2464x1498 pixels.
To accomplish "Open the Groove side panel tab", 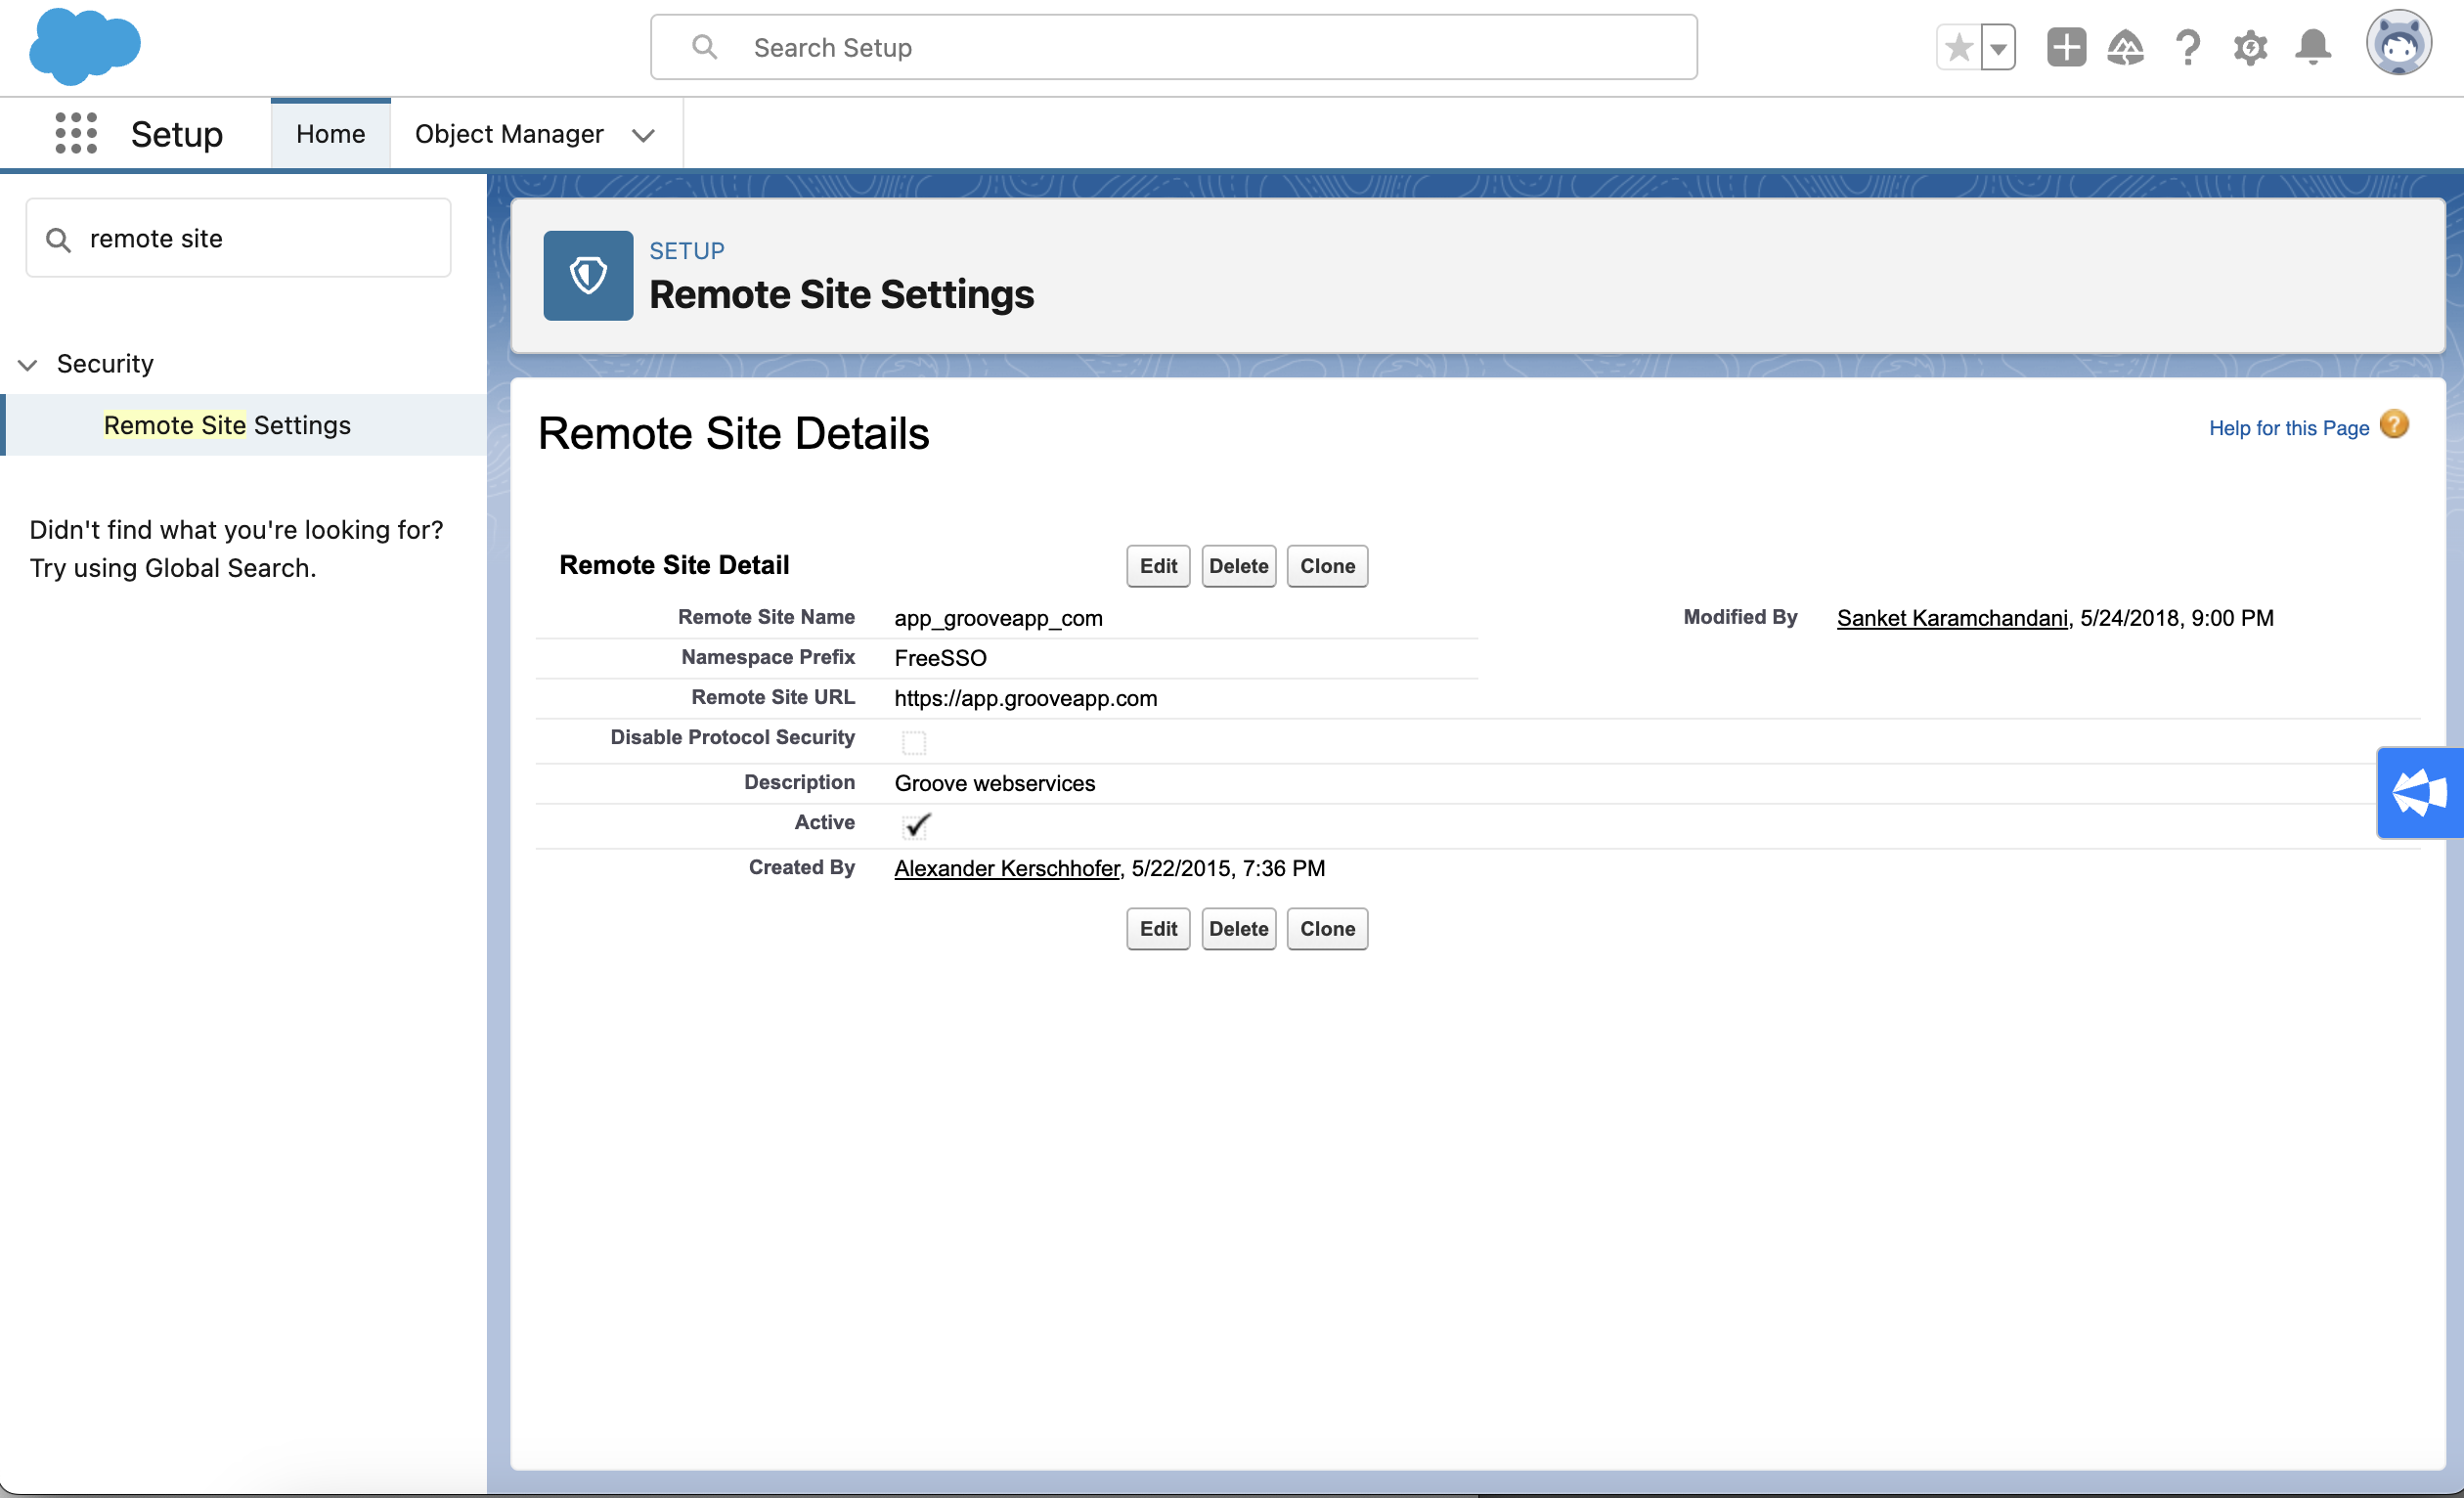I will (x=2420, y=793).
